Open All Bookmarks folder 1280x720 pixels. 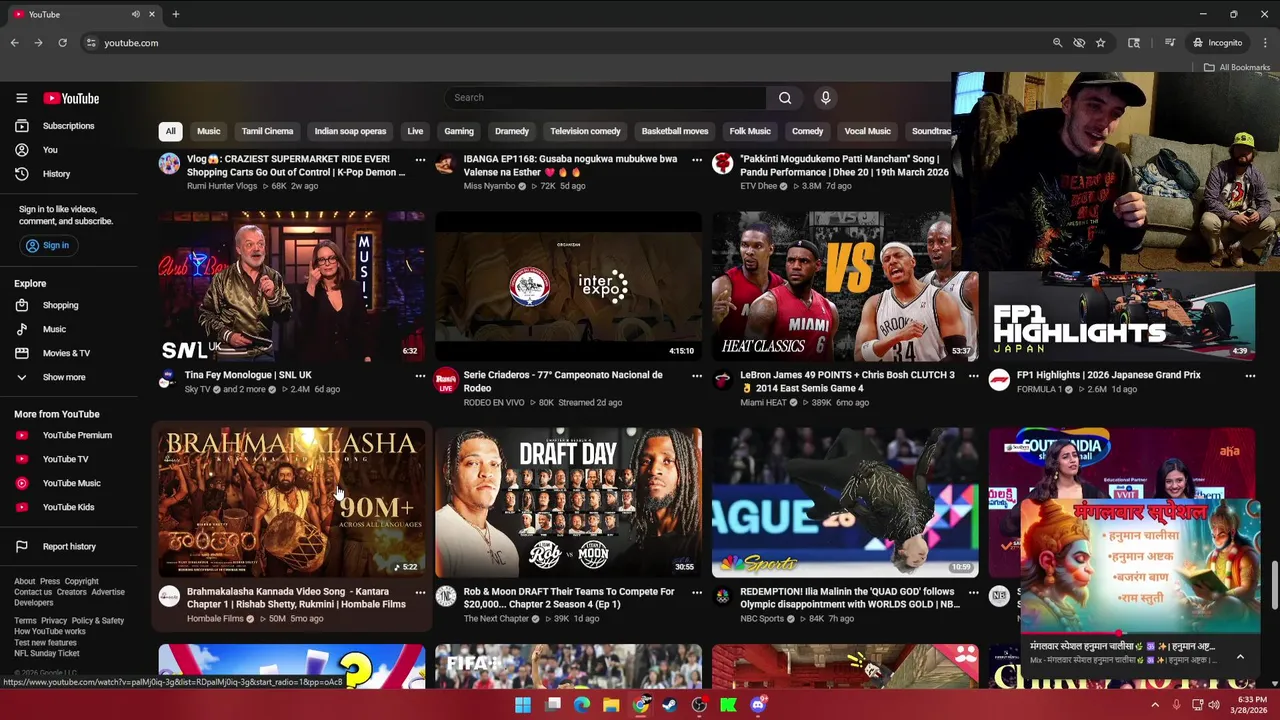click(1237, 67)
